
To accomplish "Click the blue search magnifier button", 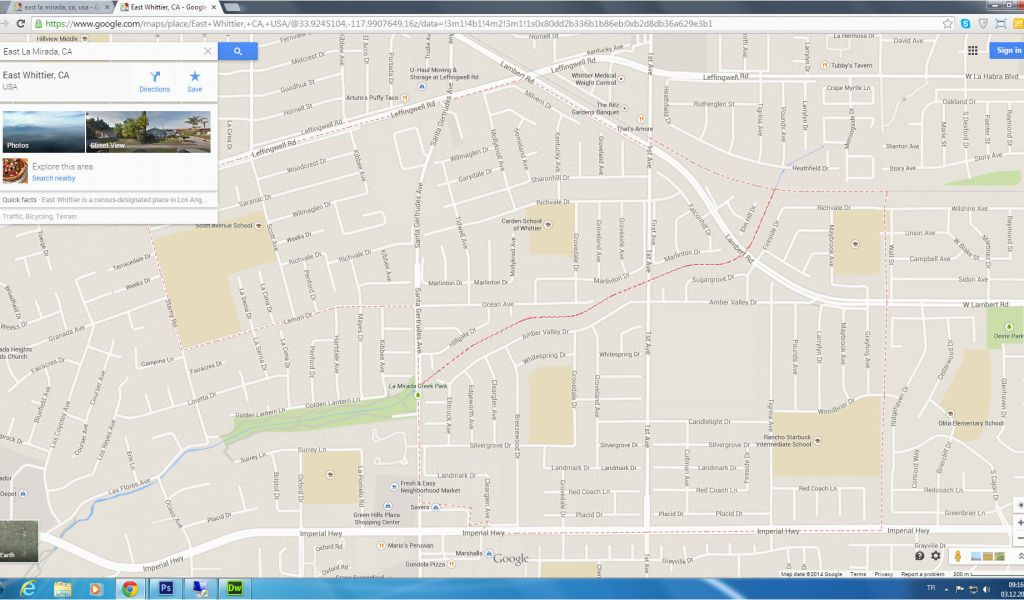I will tap(238, 51).
